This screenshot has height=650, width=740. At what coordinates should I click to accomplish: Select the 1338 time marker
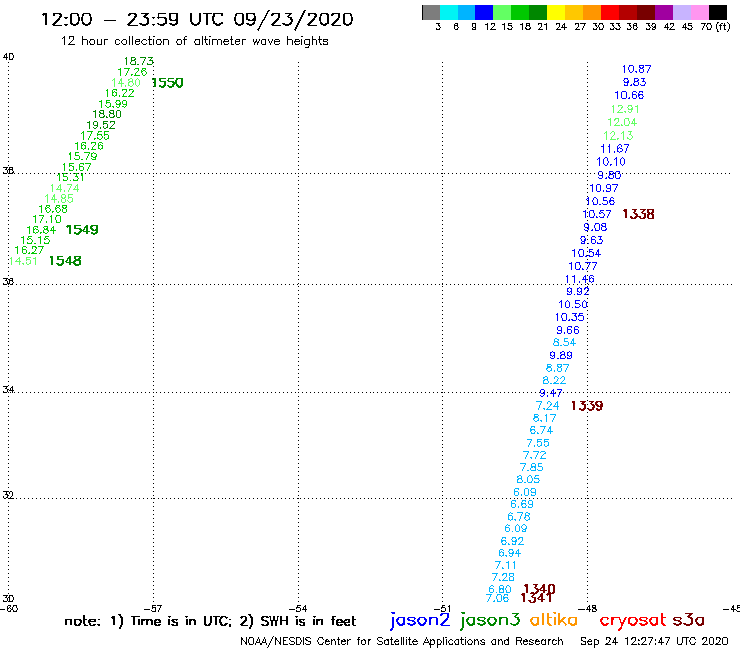(639, 214)
